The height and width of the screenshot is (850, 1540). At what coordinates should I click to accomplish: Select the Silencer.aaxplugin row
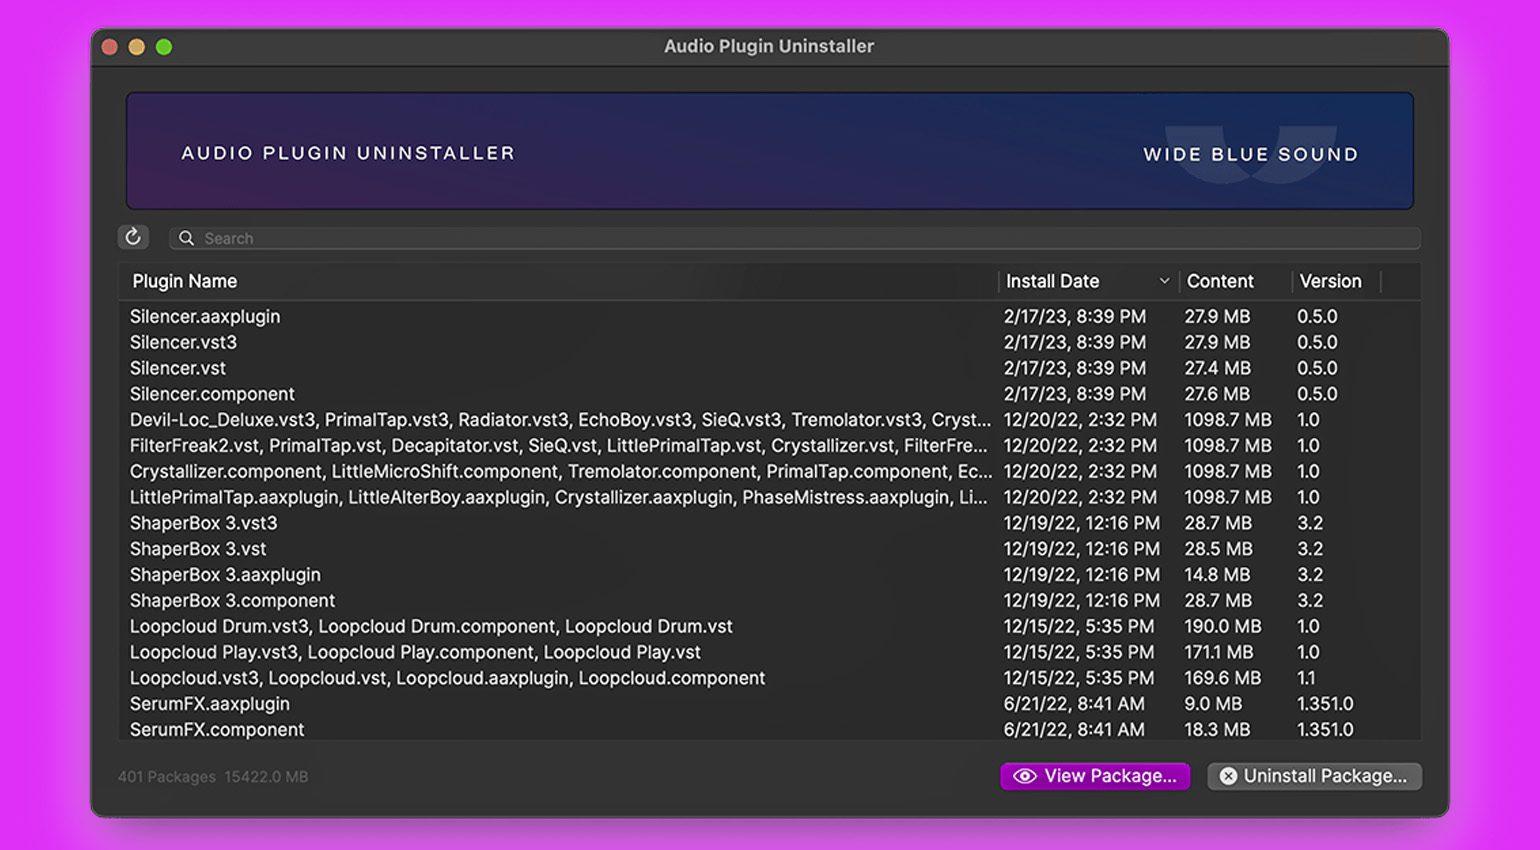point(769,316)
